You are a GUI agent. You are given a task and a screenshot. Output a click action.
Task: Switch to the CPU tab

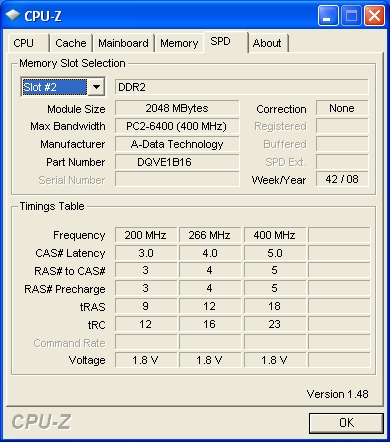[28, 43]
